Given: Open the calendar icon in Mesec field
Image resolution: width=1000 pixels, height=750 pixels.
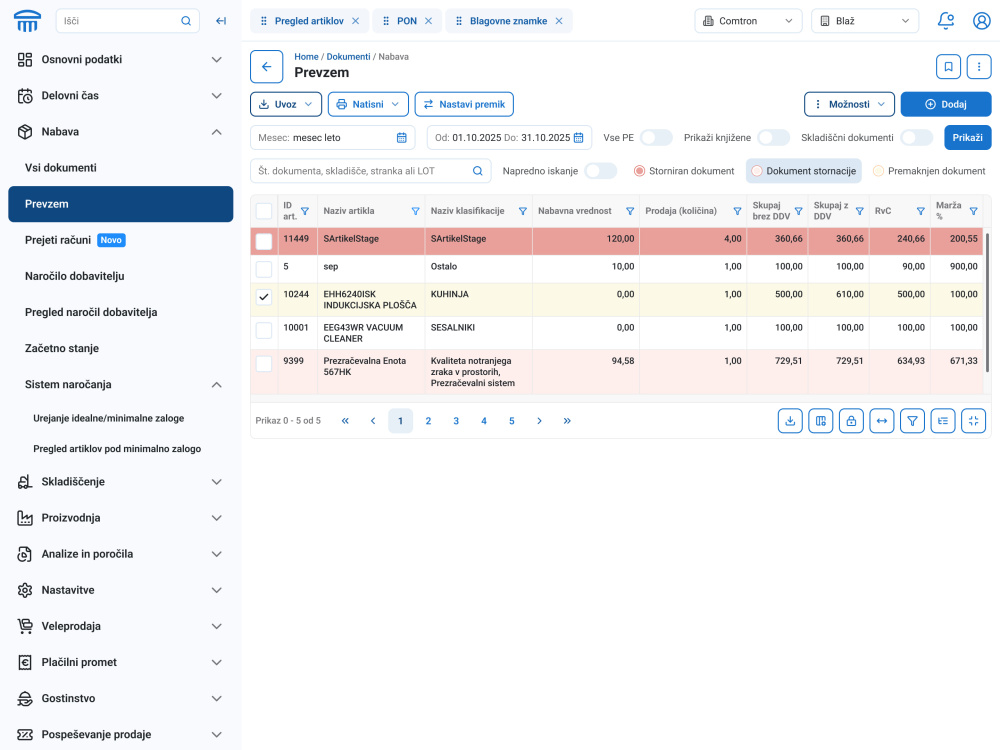Looking at the screenshot, I should 402,138.
